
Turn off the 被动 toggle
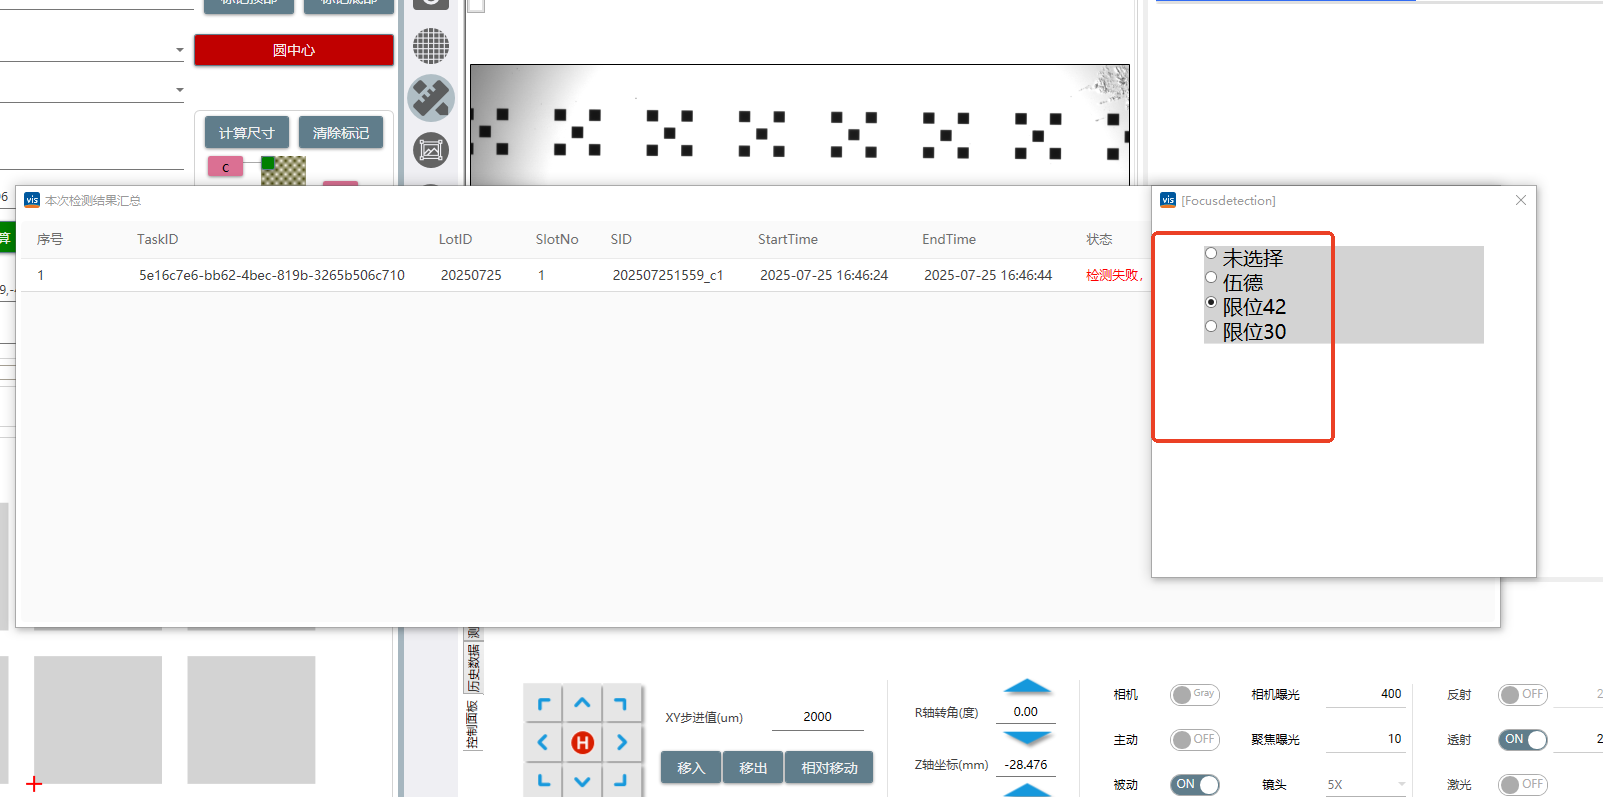[x=1195, y=784]
